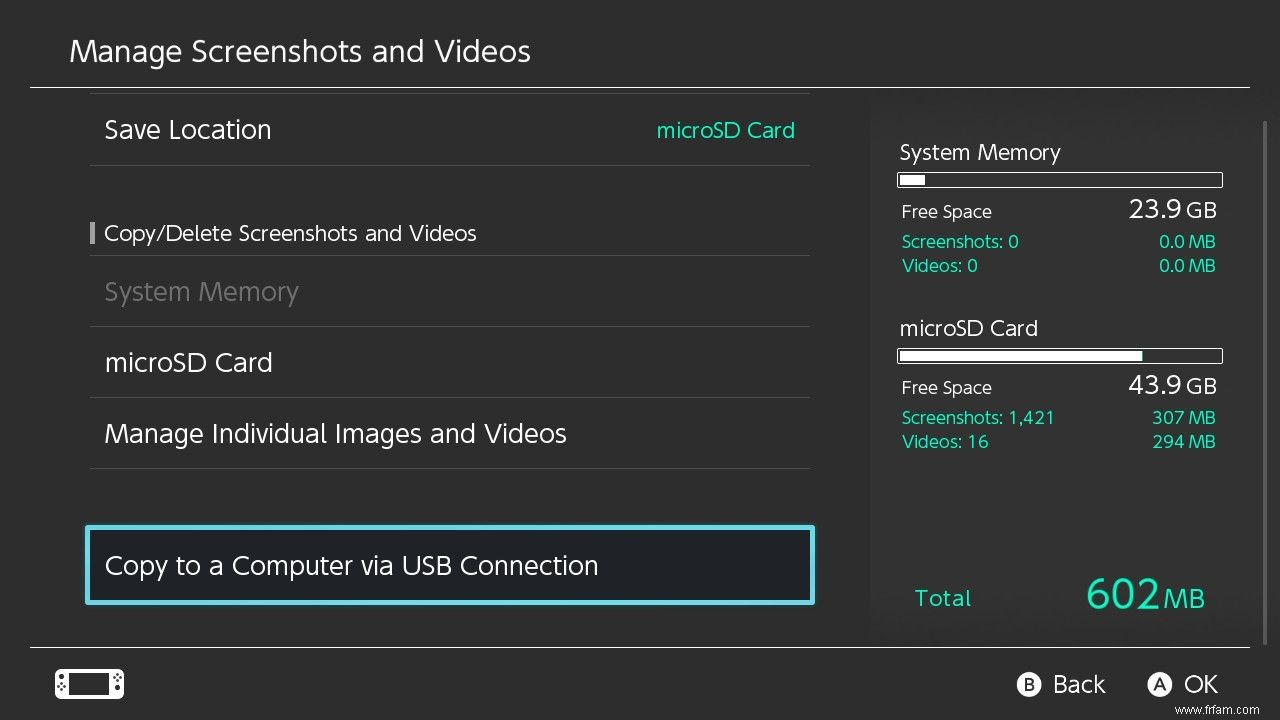
Task: Click the B button icon for Back
Action: 1028,685
